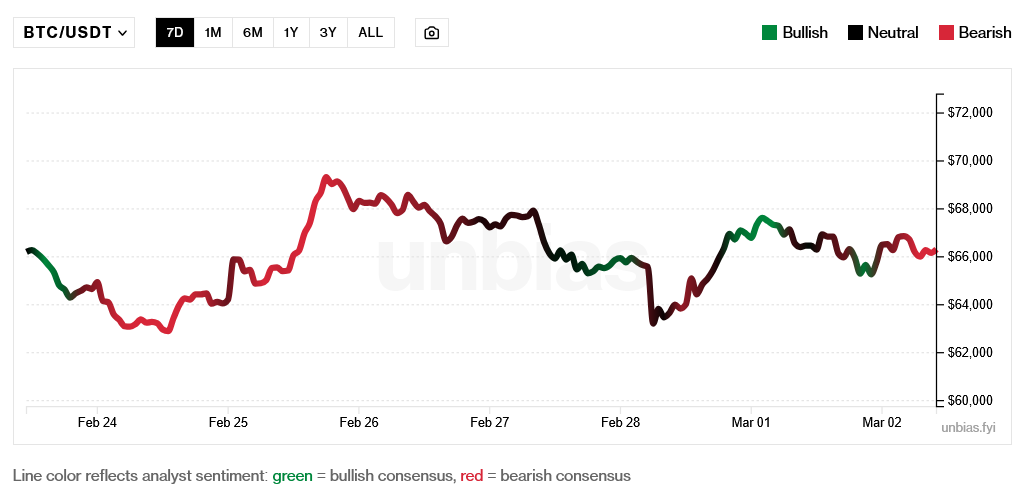This screenshot has height=491, width=1027.
Task: Show ALL time price history
Action: (x=370, y=32)
